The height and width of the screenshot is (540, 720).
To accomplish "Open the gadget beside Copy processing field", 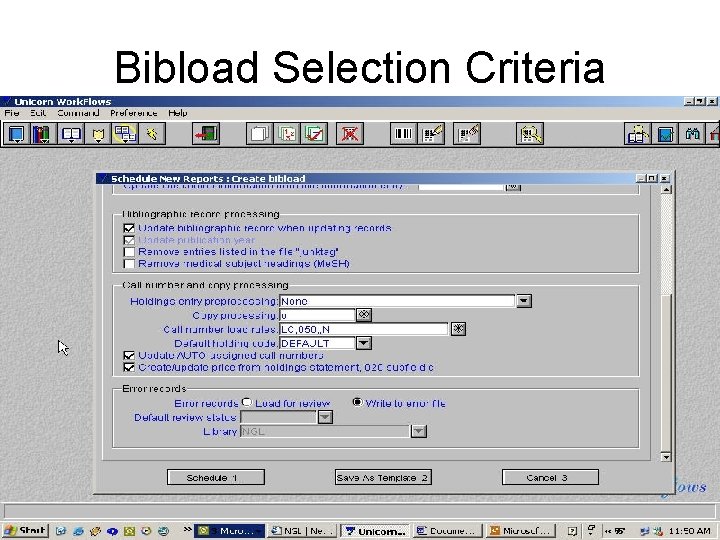I will coord(364,315).
